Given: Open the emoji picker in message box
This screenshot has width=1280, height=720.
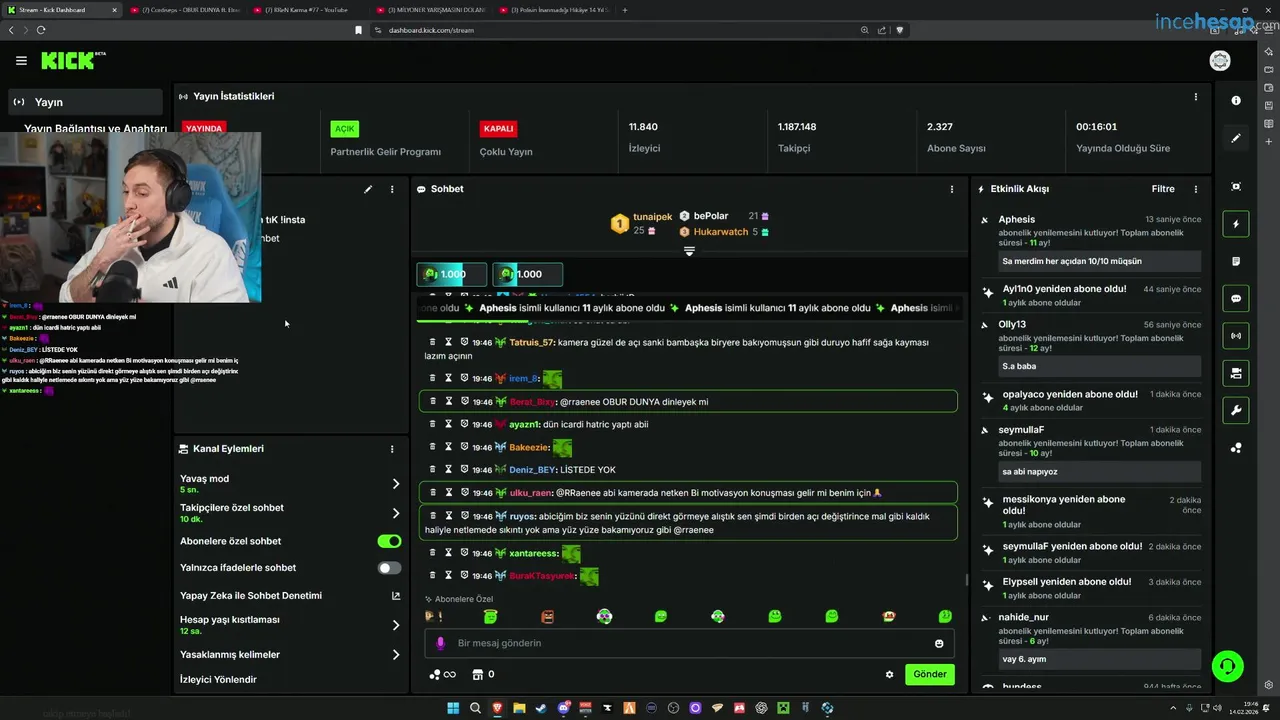Looking at the screenshot, I should point(939,643).
